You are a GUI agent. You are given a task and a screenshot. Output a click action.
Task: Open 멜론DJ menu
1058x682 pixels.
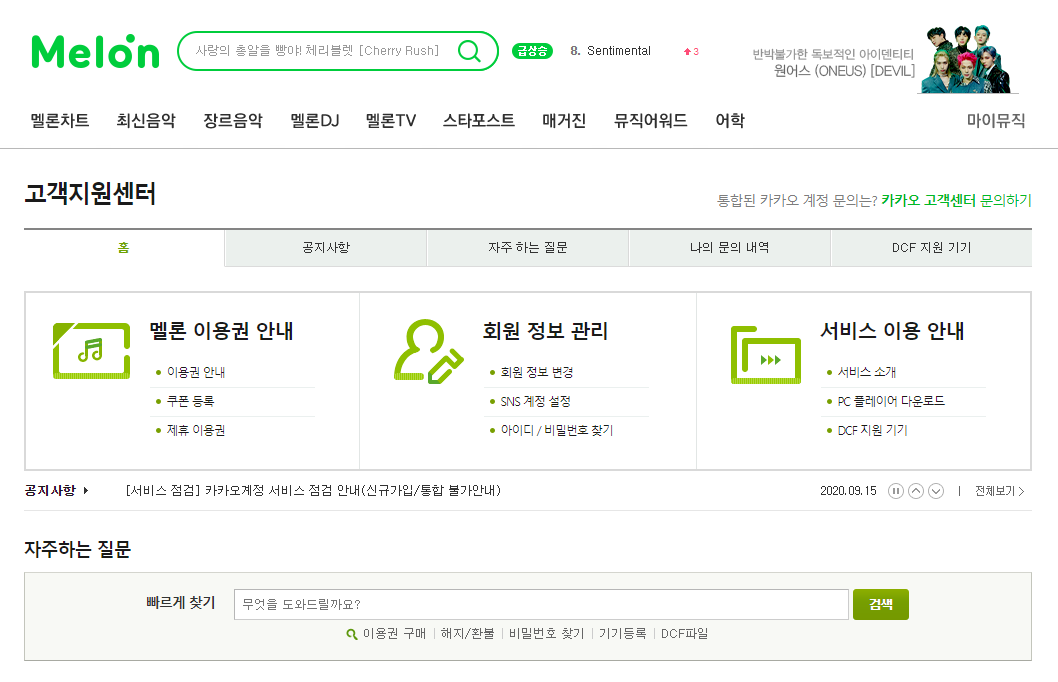click(x=314, y=121)
